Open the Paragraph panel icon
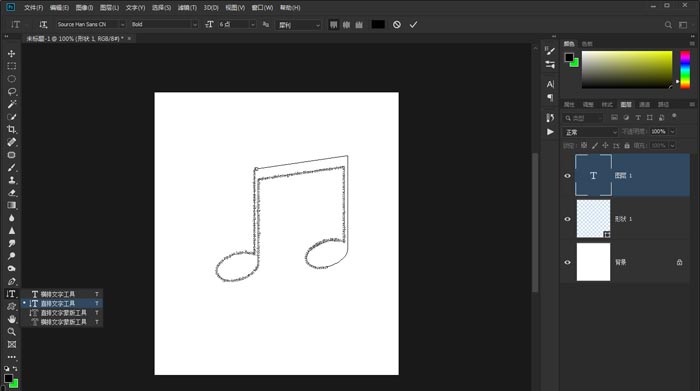 pyautogui.click(x=550, y=97)
